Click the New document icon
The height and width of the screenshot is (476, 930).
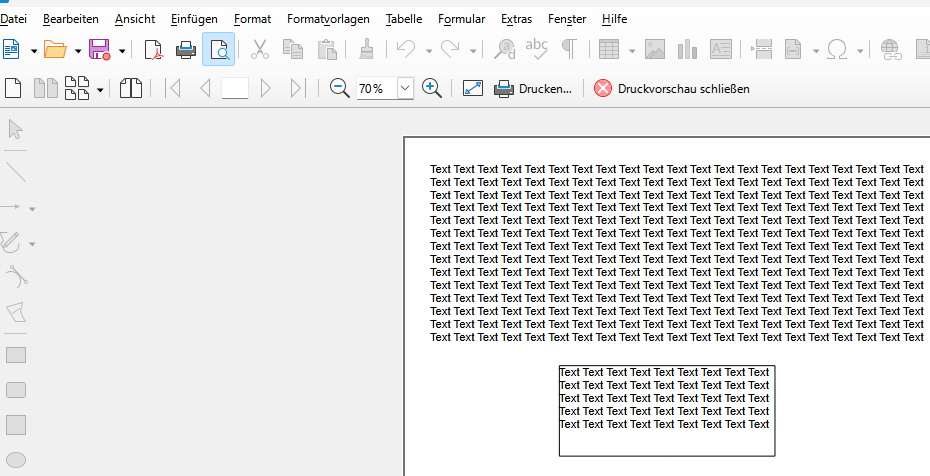[11, 50]
